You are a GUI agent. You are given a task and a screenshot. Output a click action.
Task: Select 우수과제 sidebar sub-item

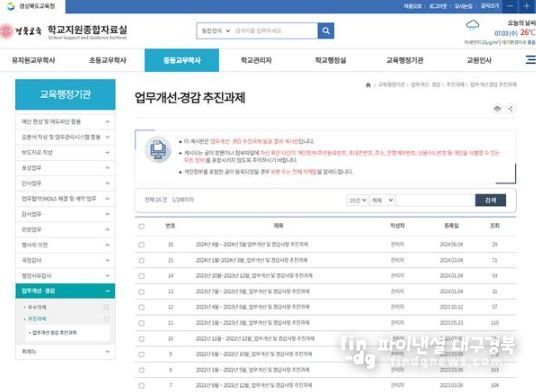(x=37, y=307)
